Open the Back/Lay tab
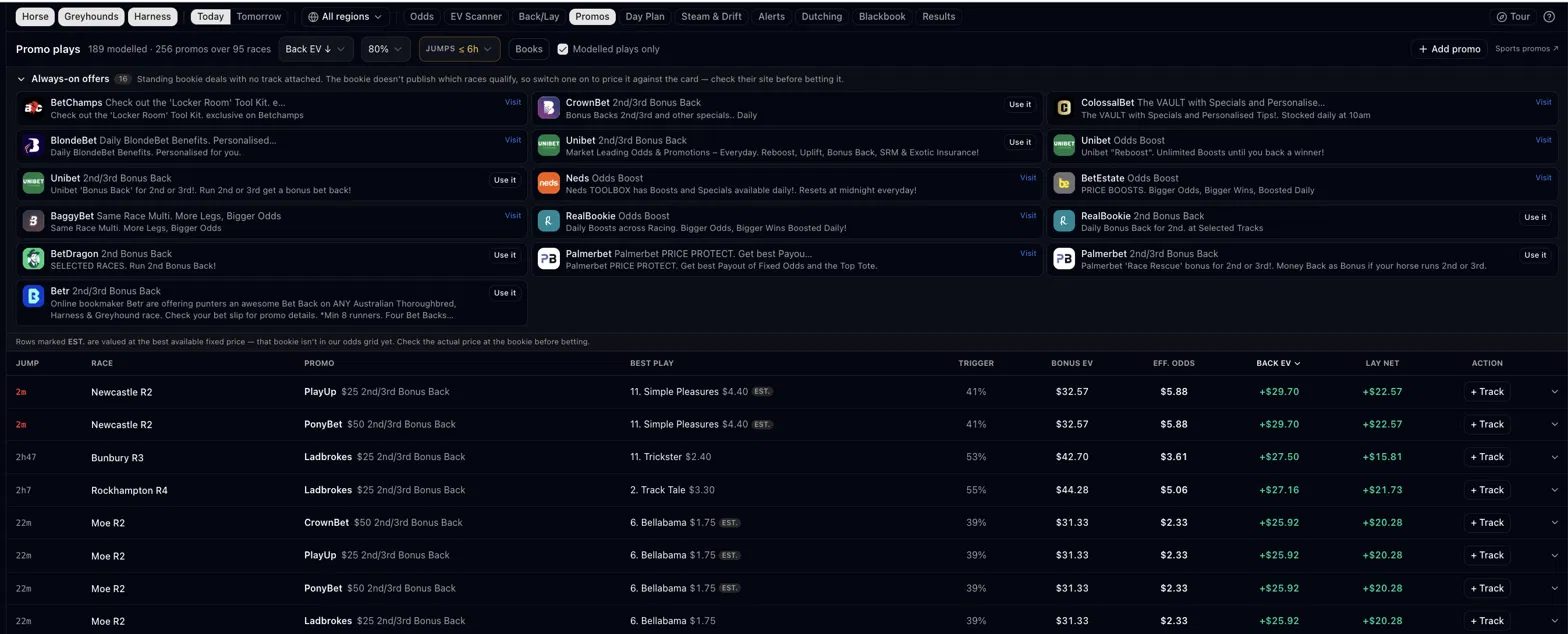 tap(539, 17)
